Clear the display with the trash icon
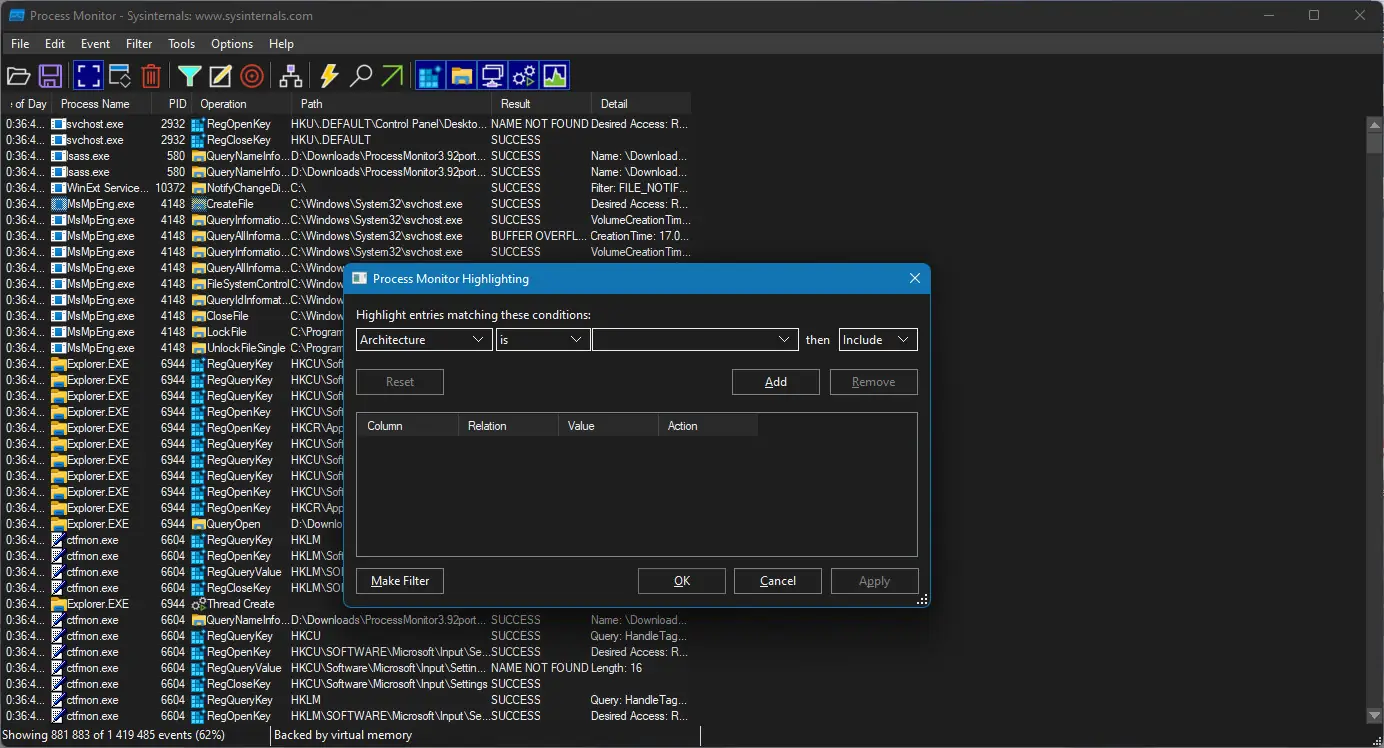The width and height of the screenshot is (1384, 748). coord(151,76)
